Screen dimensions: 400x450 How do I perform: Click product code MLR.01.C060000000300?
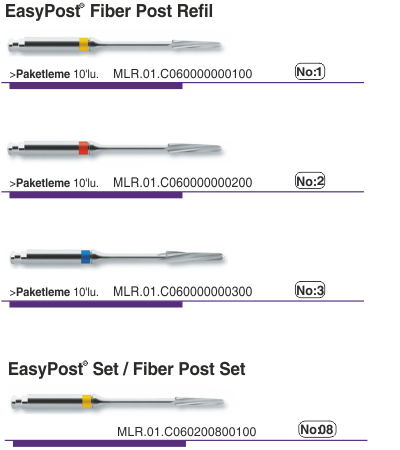(x=183, y=292)
